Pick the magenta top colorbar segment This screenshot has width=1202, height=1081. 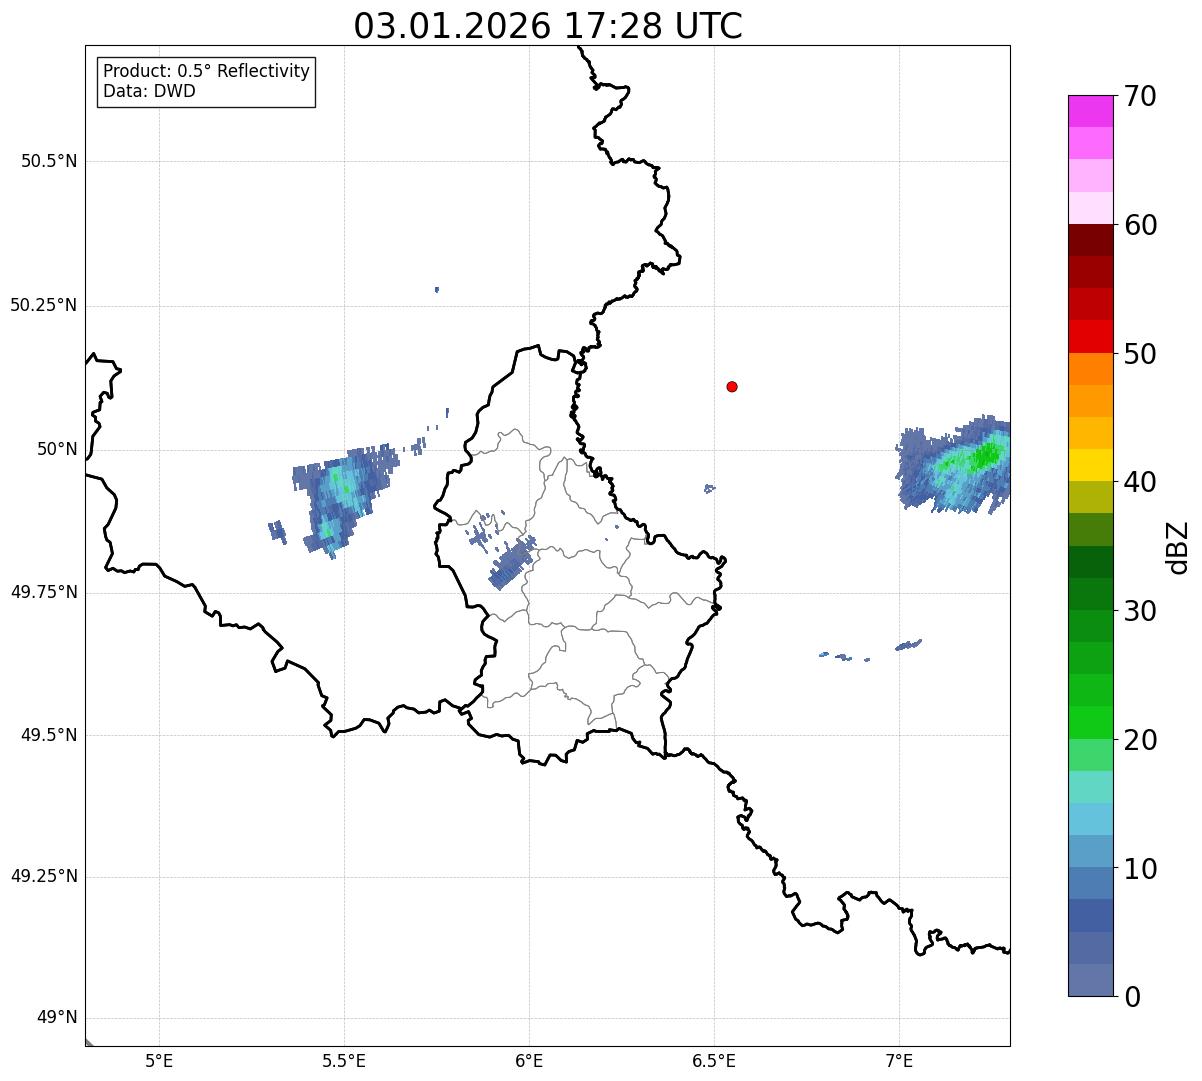tap(1091, 111)
